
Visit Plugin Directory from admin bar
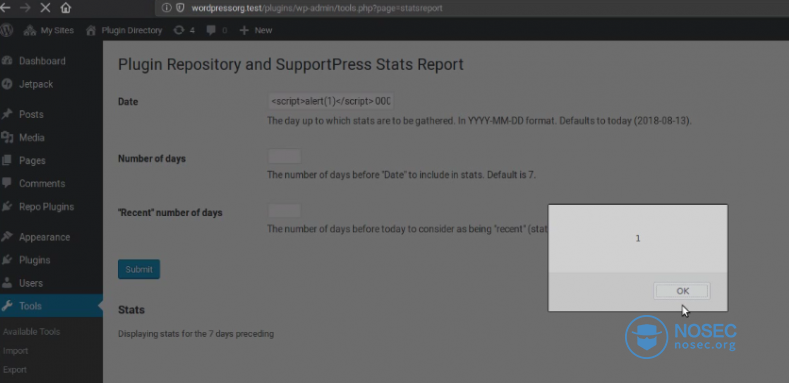124,30
